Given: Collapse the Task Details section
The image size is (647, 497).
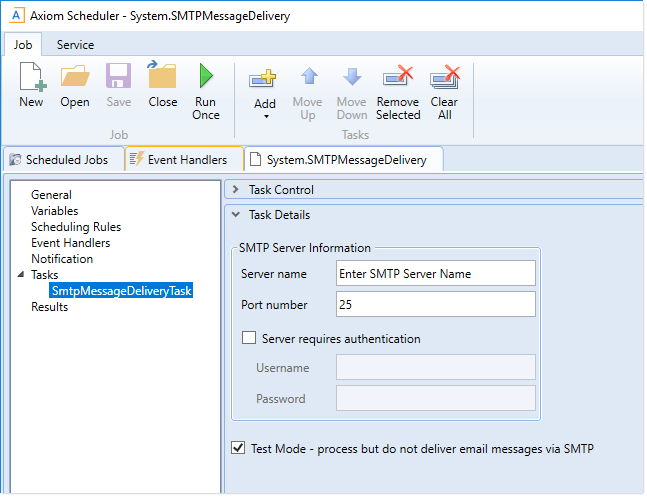Looking at the screenshot, I should [236, 215].
